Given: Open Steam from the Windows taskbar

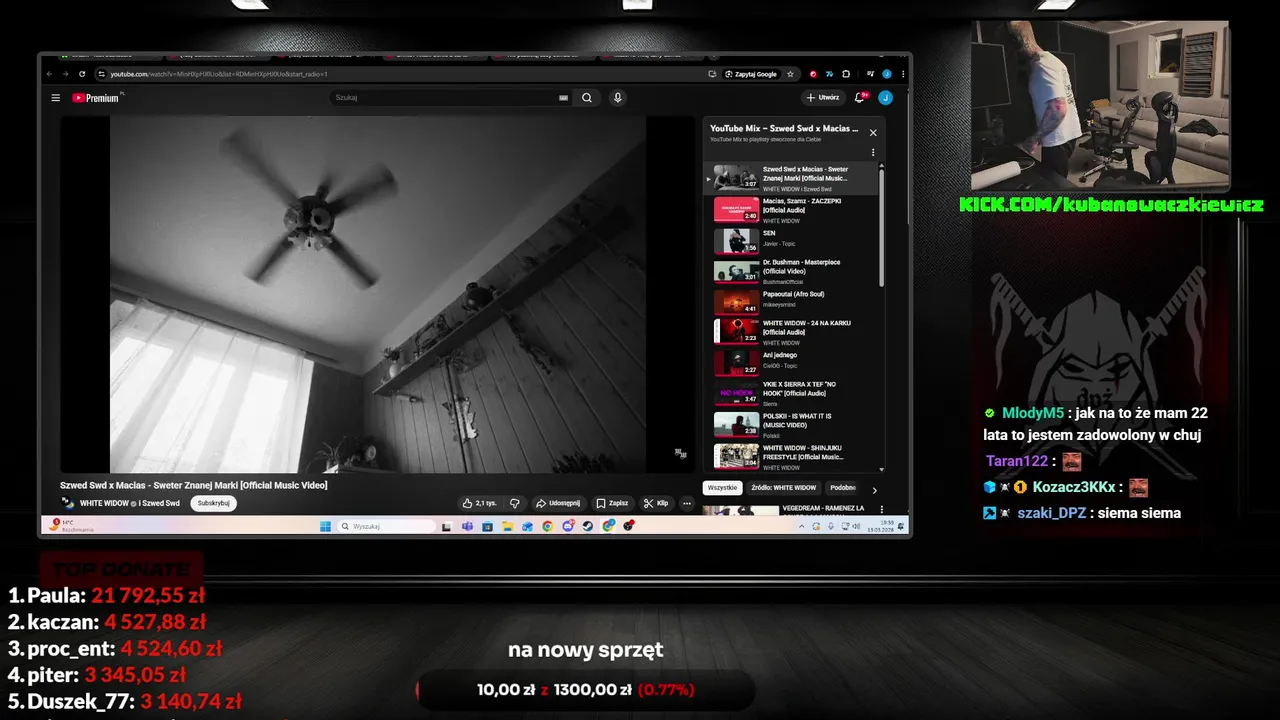Looking at the screenshot, I should pyautogui.click(x=587, y=526).
